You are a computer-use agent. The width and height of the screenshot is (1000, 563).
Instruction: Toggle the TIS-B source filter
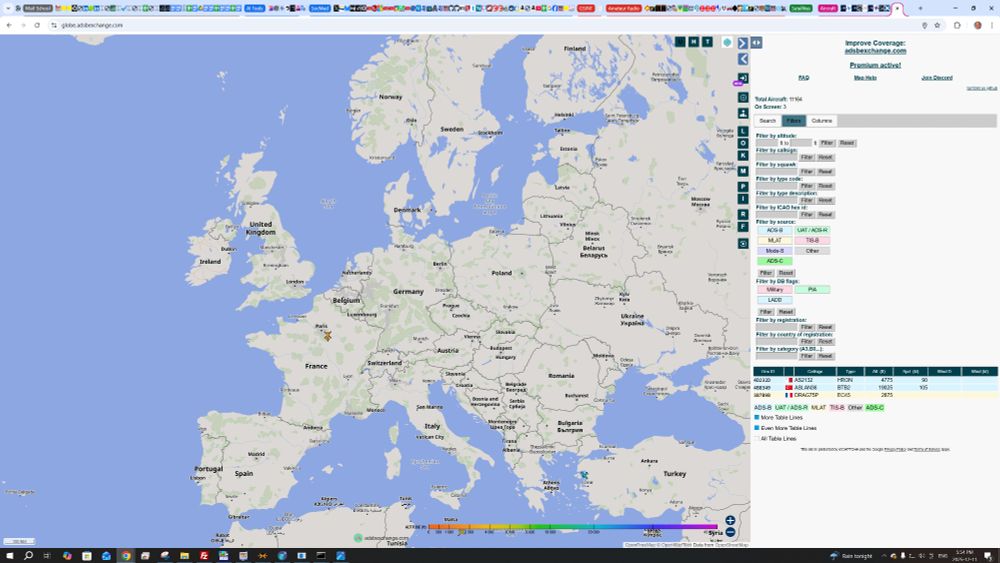point(812,240)
